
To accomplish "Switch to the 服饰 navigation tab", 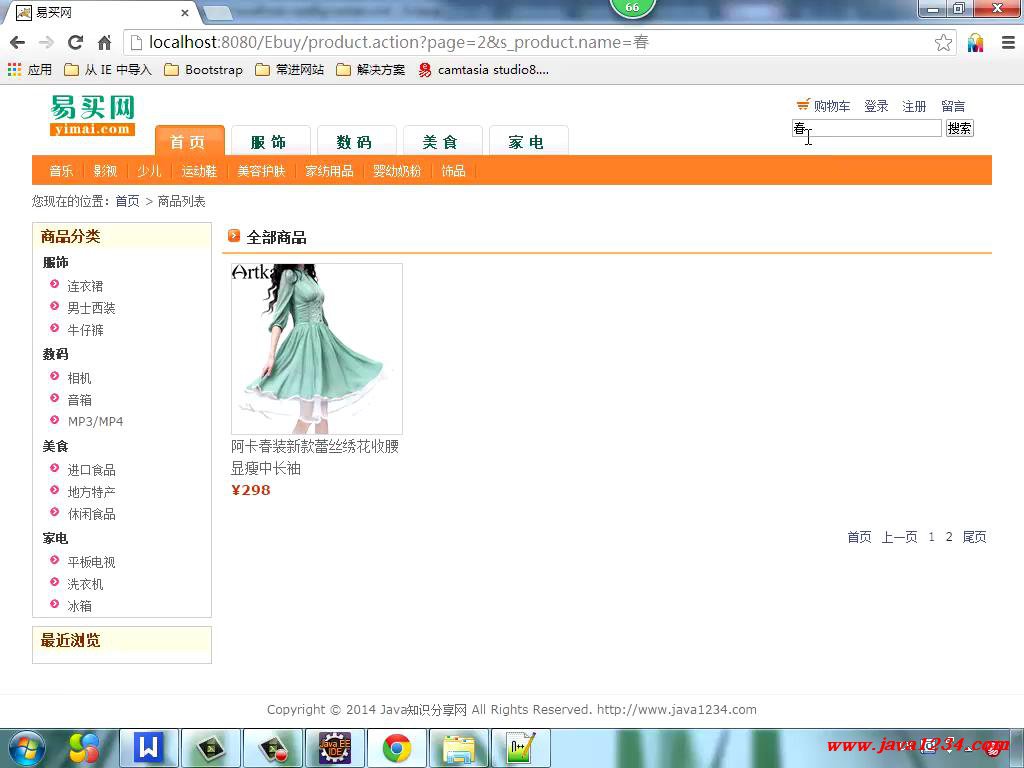I will tap(268, 142).
